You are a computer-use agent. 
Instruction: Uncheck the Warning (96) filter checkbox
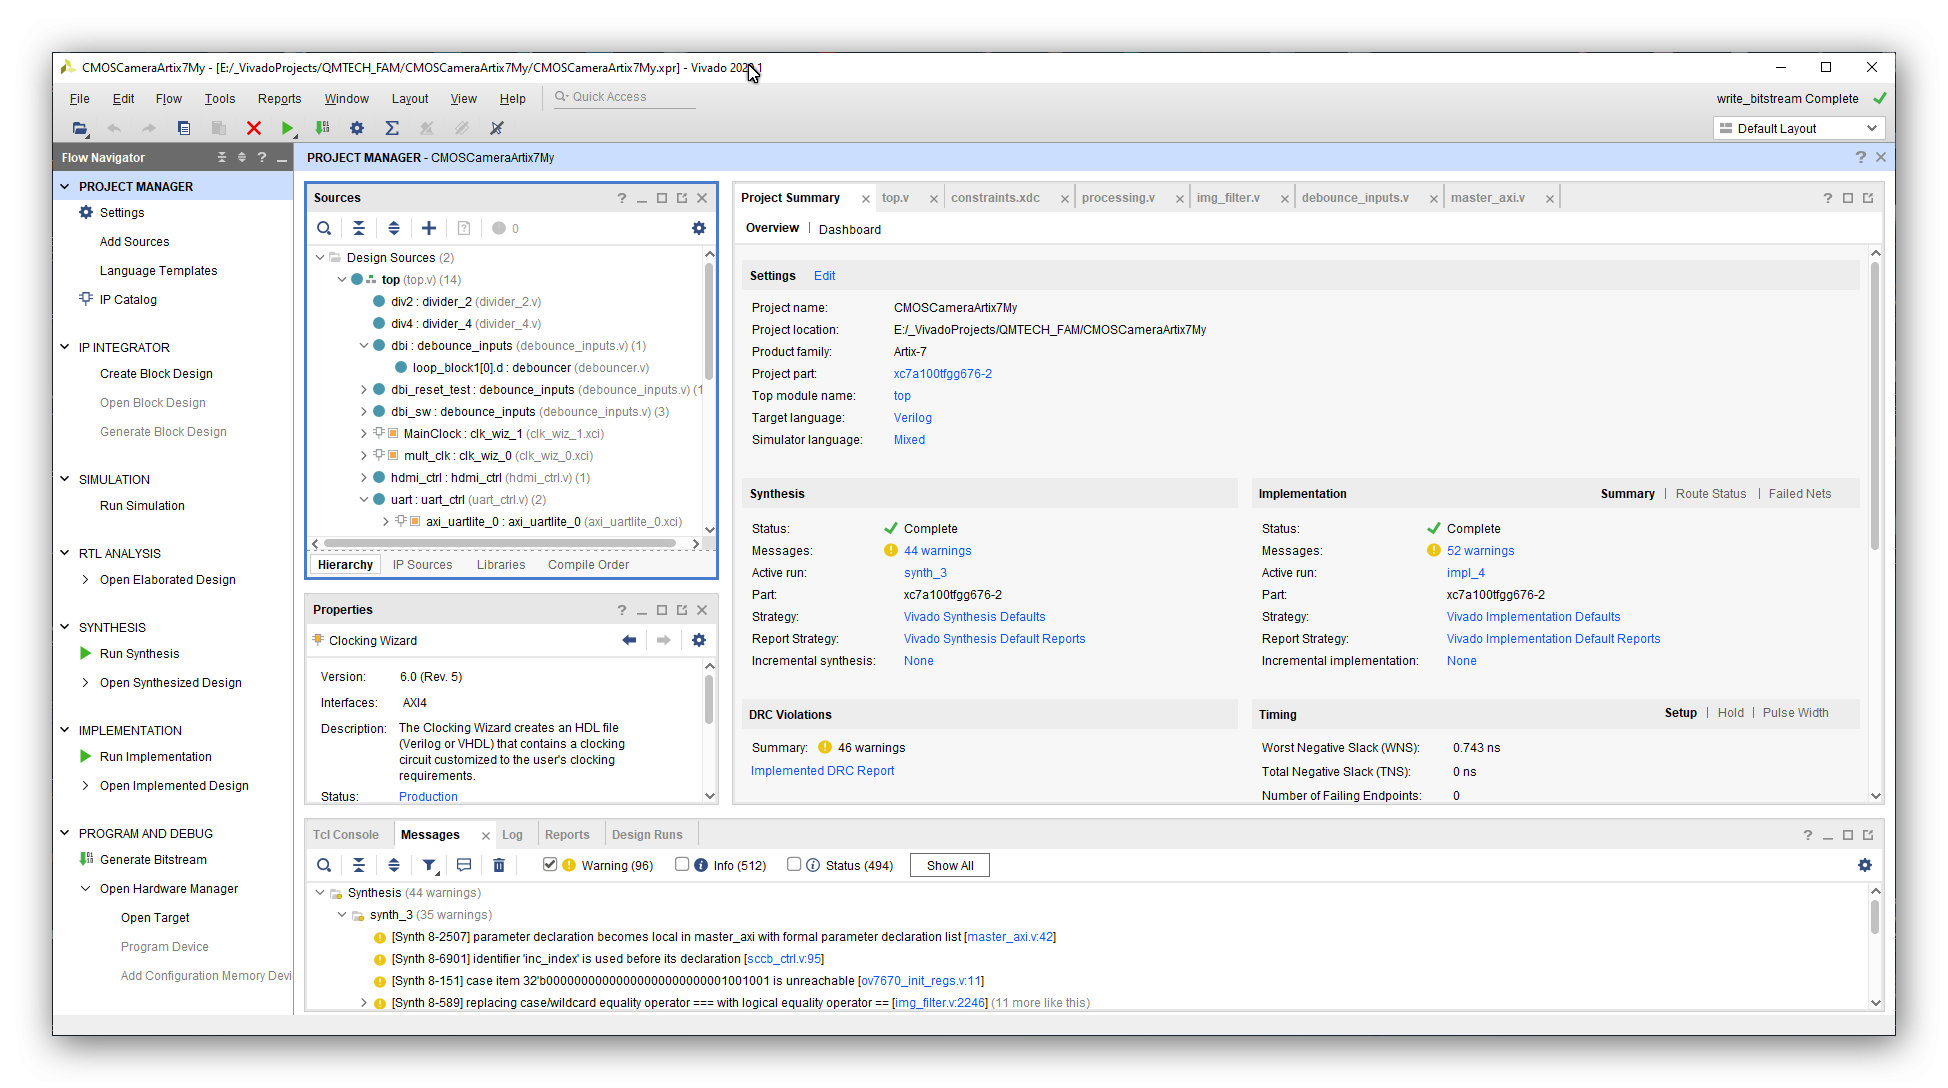point(550,864)
